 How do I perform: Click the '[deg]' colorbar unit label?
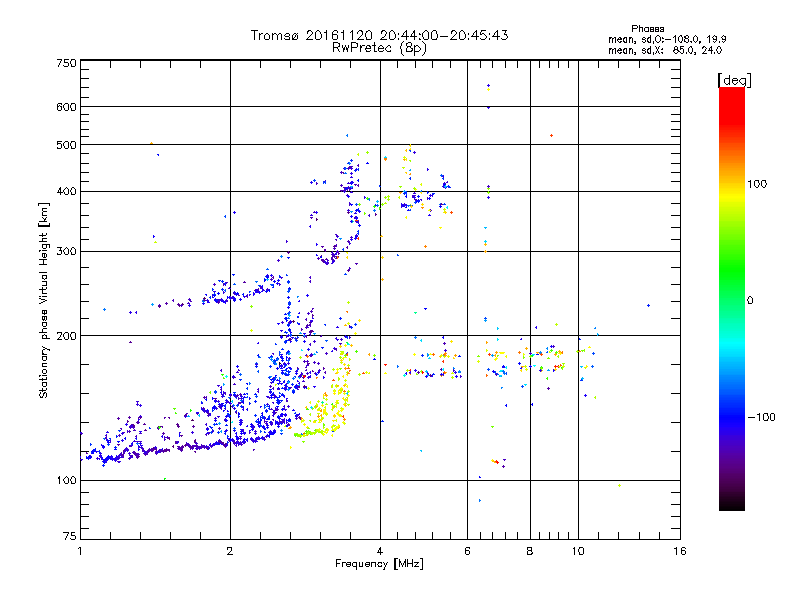coord(734,80)
